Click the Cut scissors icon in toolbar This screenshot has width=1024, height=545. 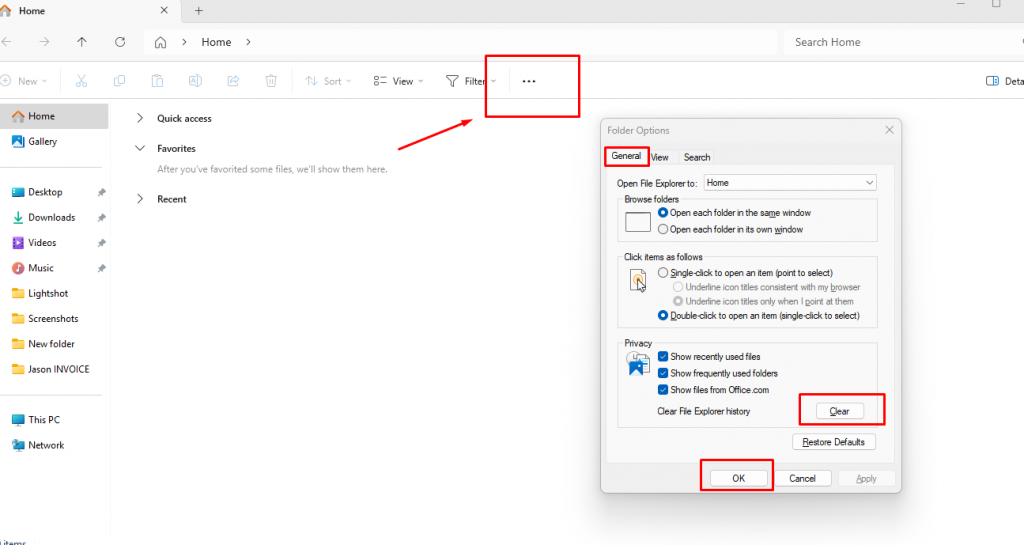[81, 81]
